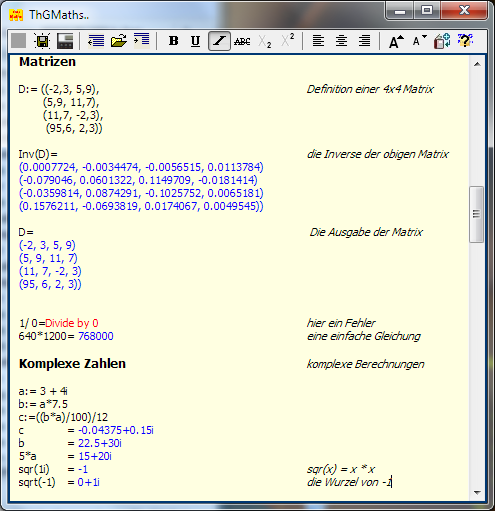Image resolution: width=495 pixels, height=511 pixels.
Task: Click the inverse row starting '(0.0007724'
Action: tap(141, 167)
